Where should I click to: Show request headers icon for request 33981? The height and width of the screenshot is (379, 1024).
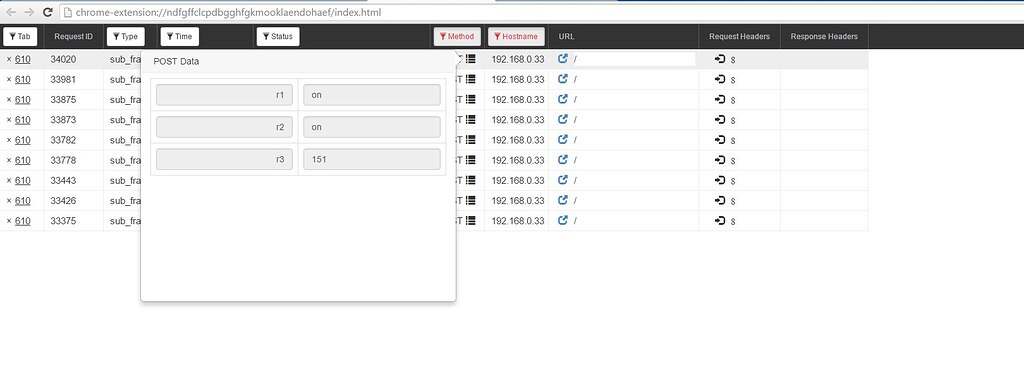720,79
